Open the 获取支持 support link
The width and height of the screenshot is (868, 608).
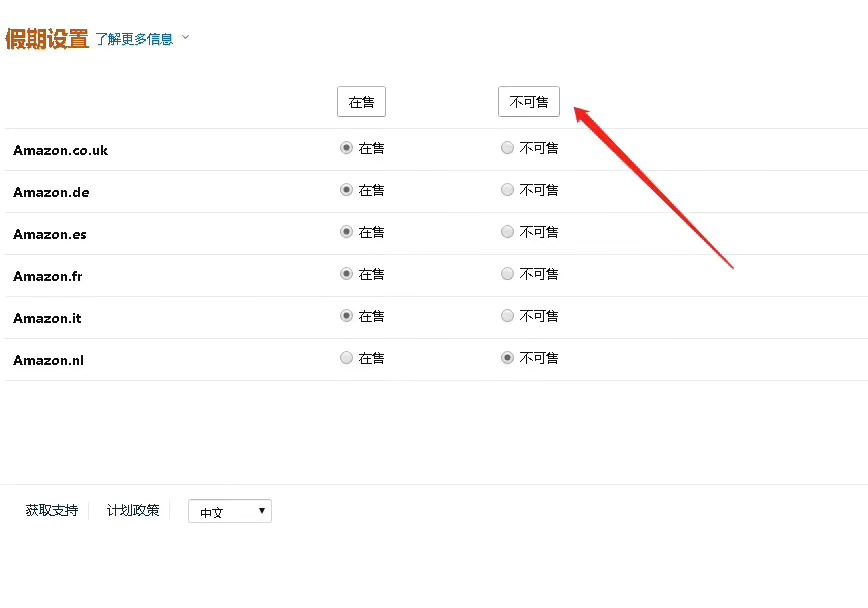[x=50, y=510]
